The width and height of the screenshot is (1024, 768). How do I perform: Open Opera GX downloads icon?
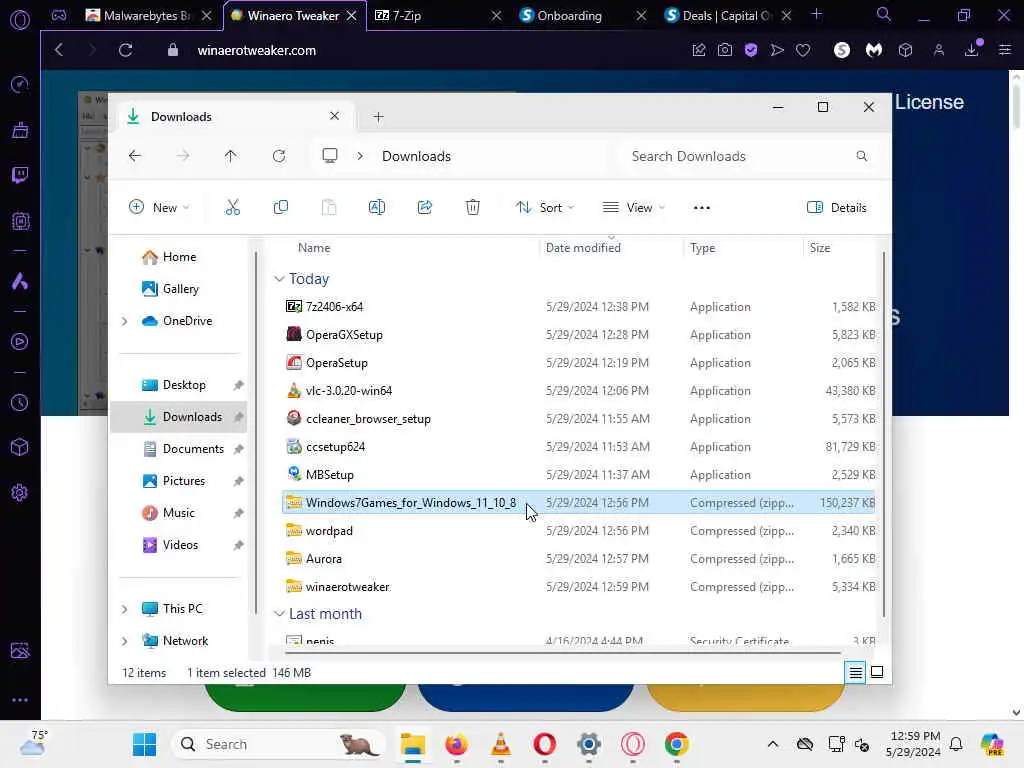click(972, 50)
